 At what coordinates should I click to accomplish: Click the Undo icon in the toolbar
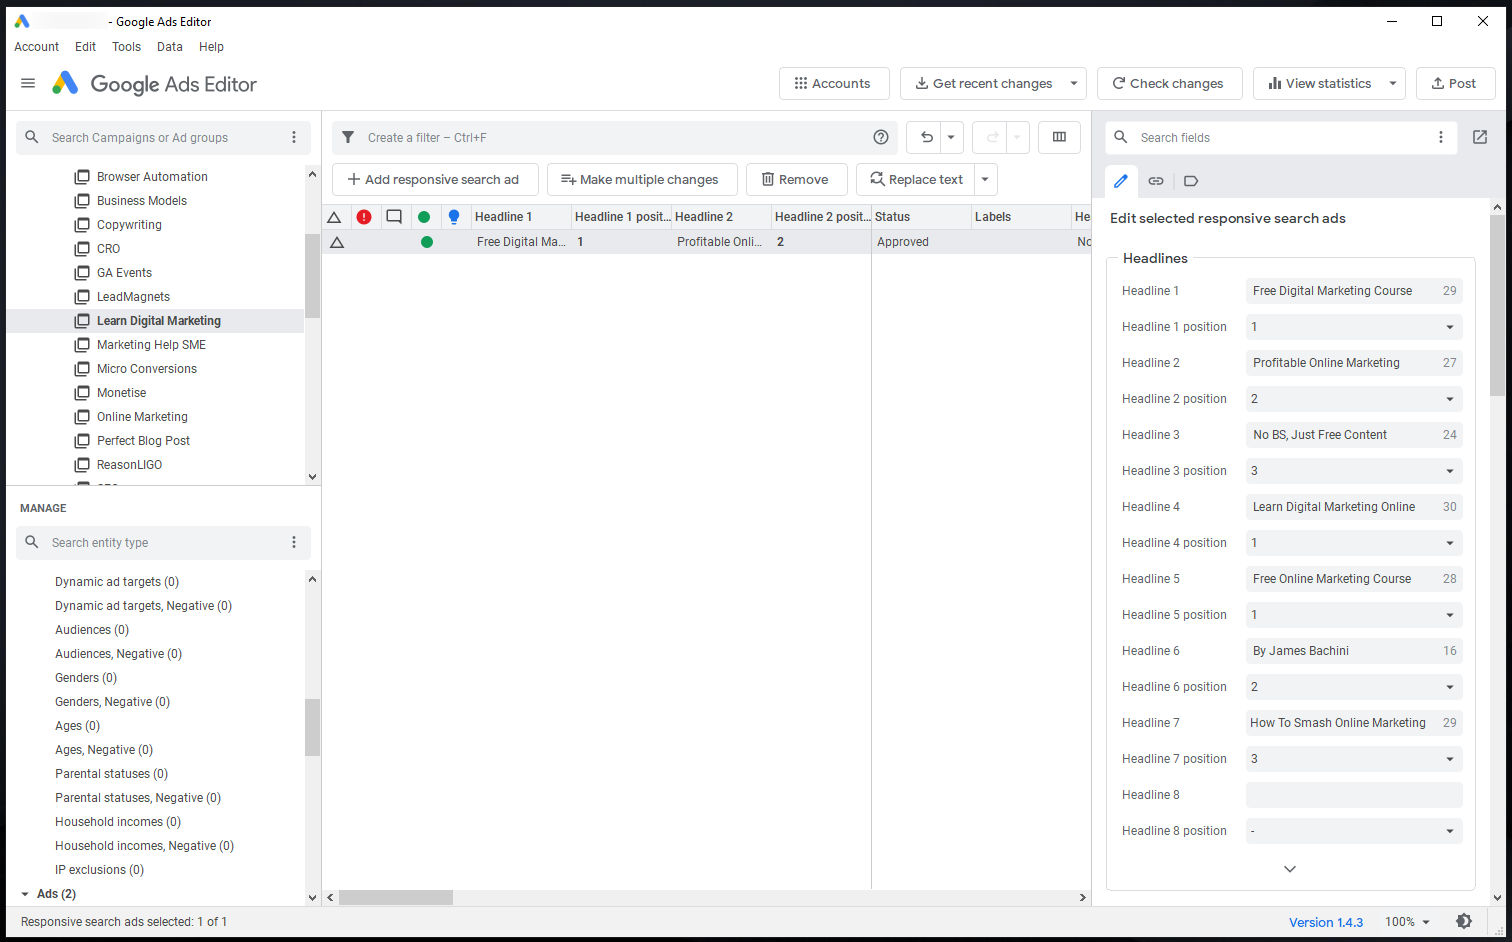(x=926, y=137)
